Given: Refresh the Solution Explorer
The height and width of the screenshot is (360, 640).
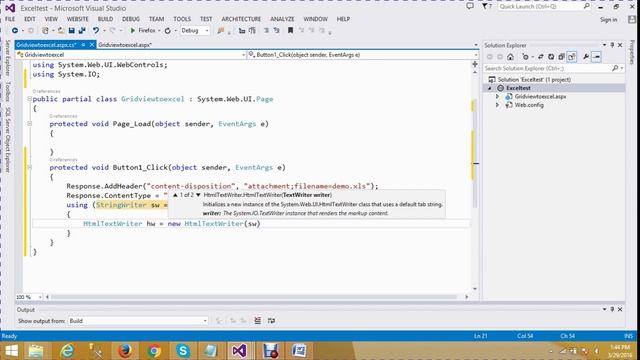Looking at the screenshot, I should pyautogui.click(x=551, y=57).
